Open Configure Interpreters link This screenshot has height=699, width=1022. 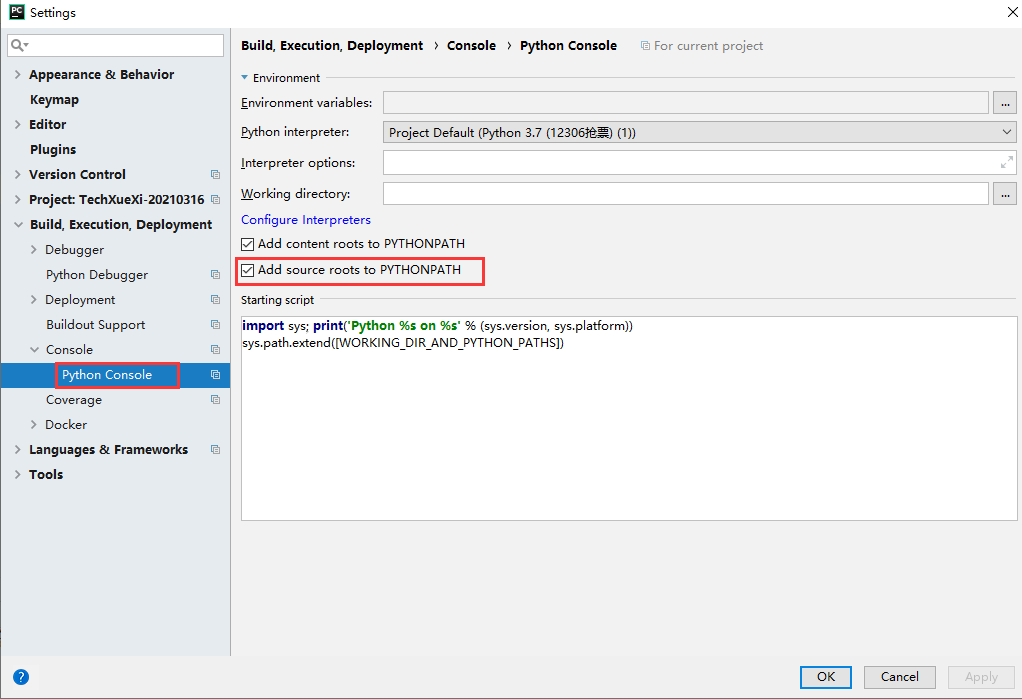pyautogui.click(x=306, y=220)
